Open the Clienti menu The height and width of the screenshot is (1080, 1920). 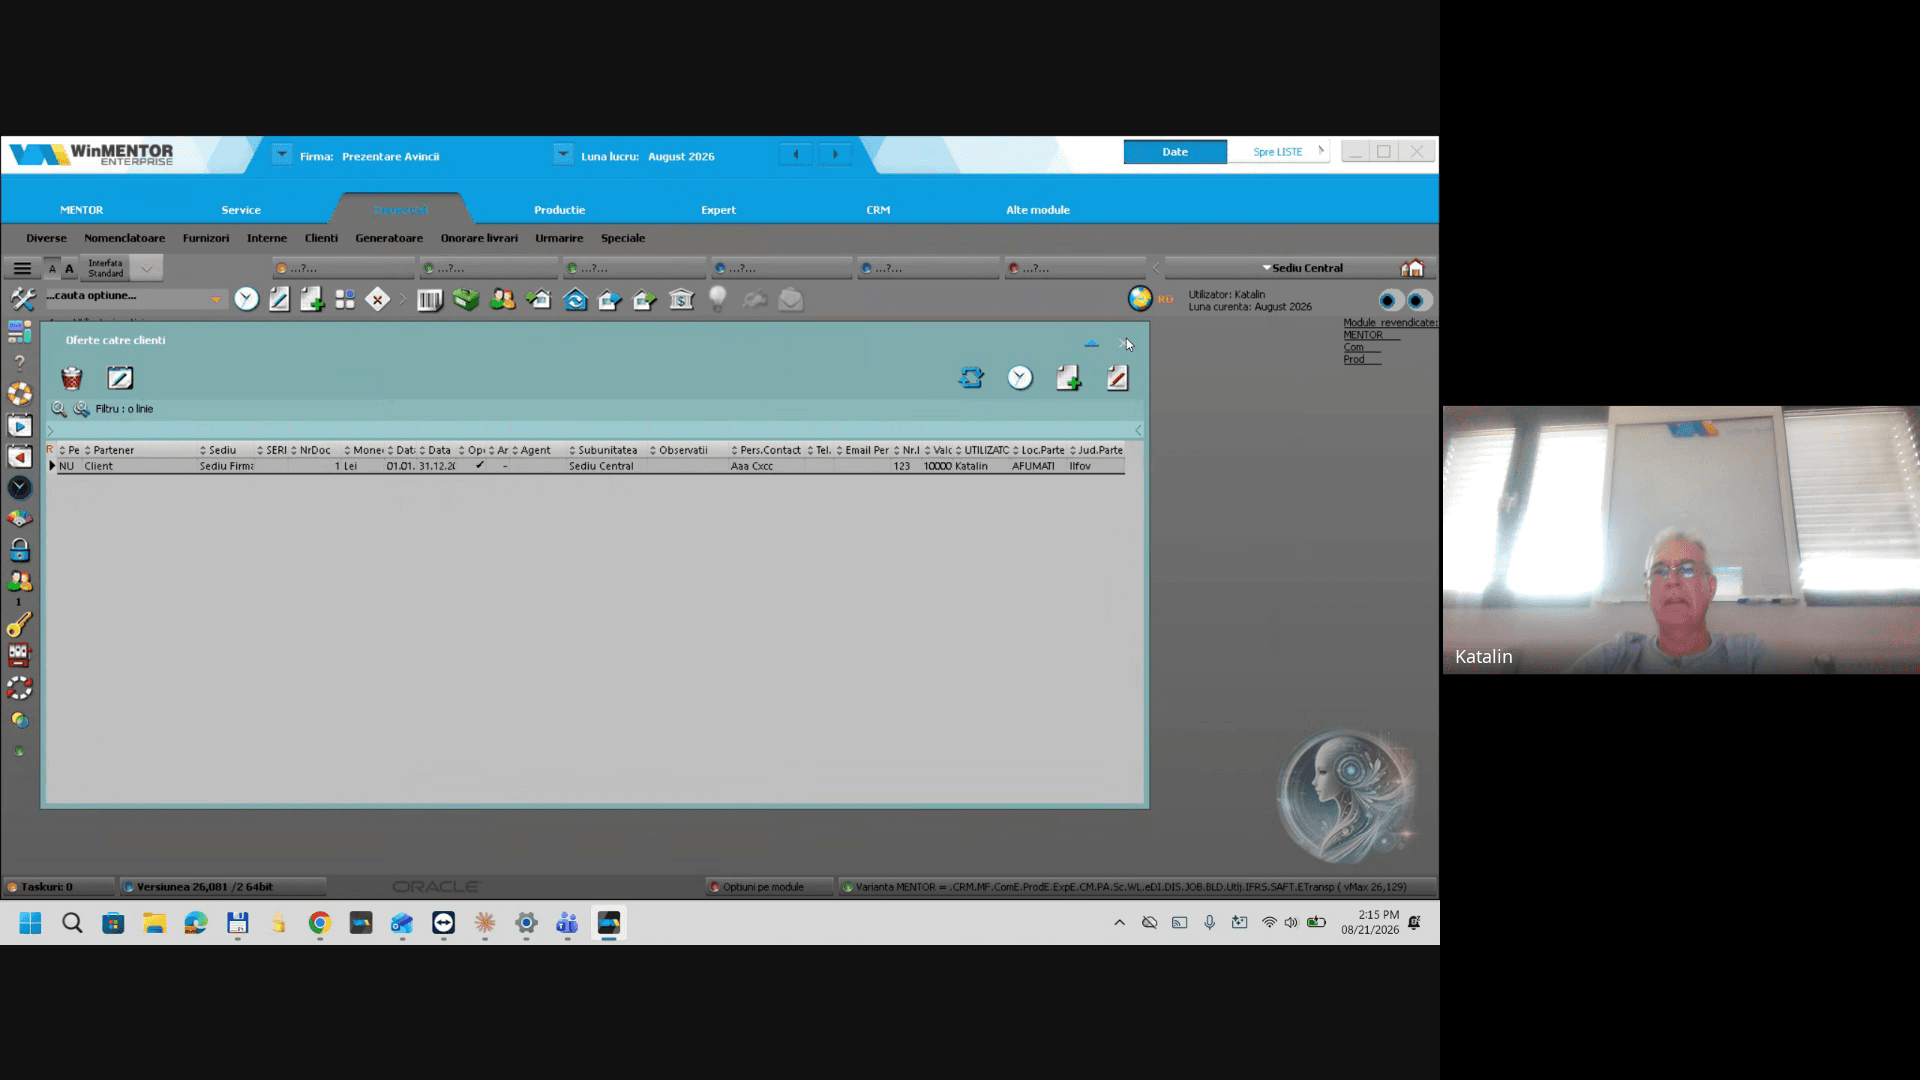[321, 238]
